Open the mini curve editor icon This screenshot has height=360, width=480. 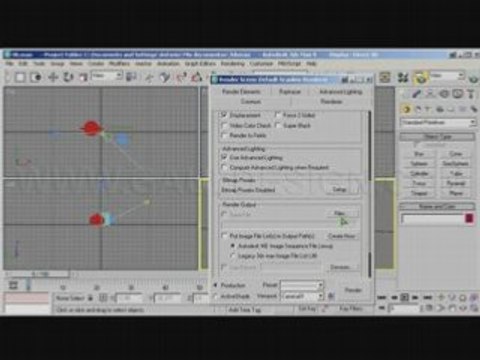click(x=13, y=285)
